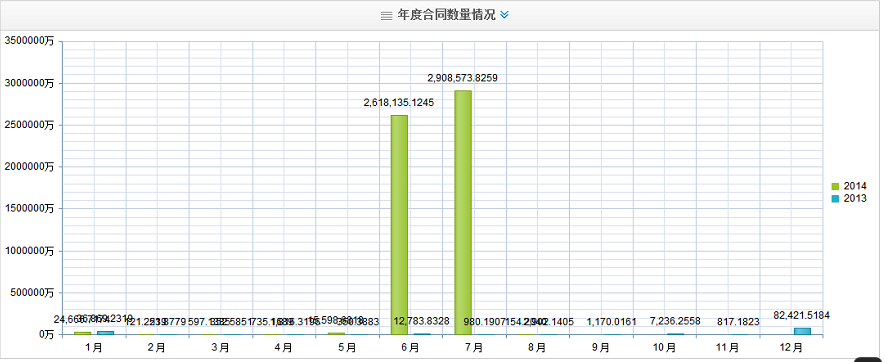The height and width of the screenshot is (362, 885).
Task: Click the 3500000万 y-axis label
Action: click(x=29, y=41)
